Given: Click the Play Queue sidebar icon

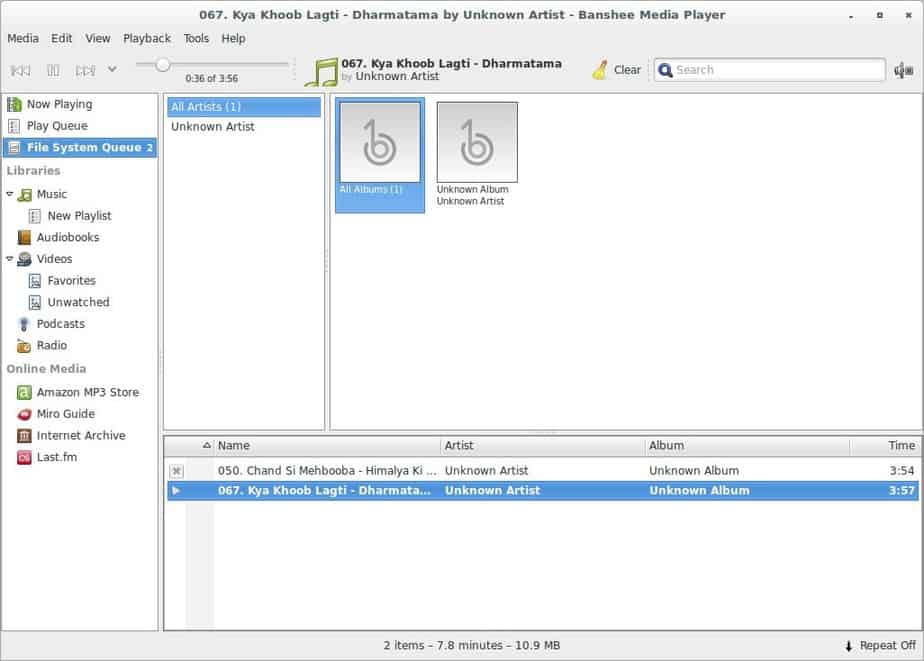Looking at the screenshot, I should pyautogui.click(x=14, y=126).
